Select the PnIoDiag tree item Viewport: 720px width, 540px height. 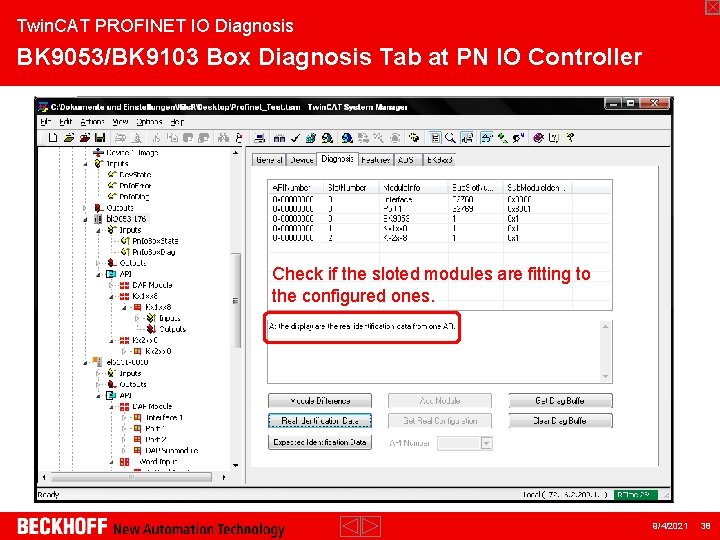tap(134, 197)
